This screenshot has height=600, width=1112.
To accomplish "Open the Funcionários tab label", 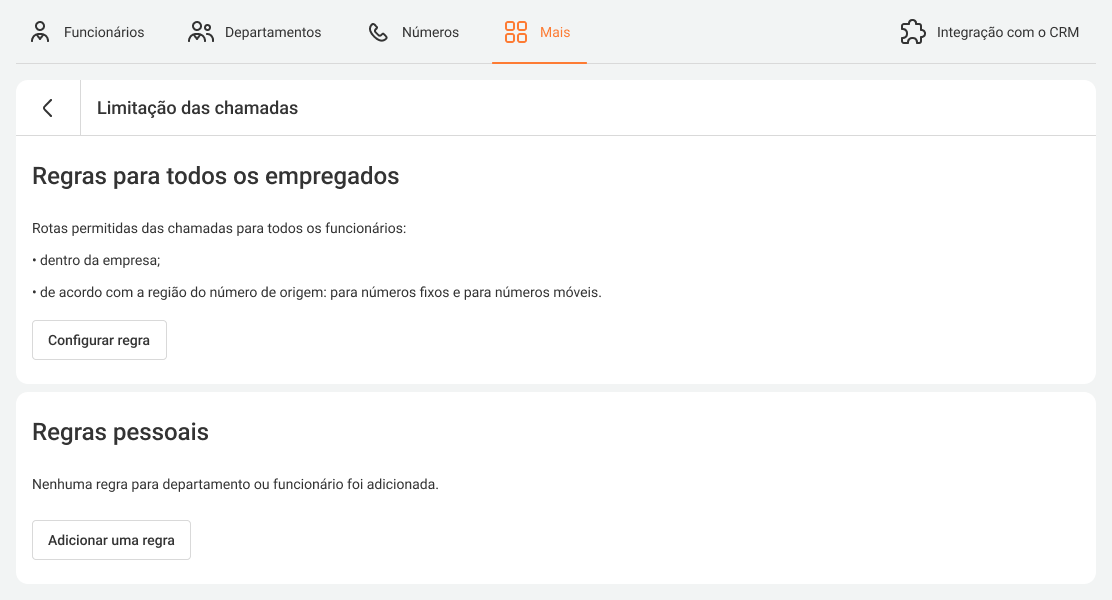I will tap(104, 32).
